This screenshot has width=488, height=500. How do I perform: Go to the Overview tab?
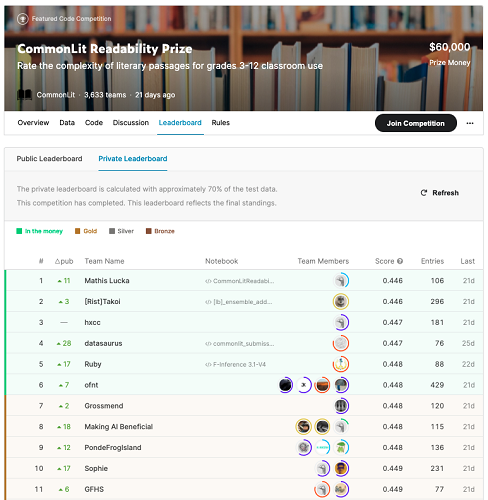point(33,123)
